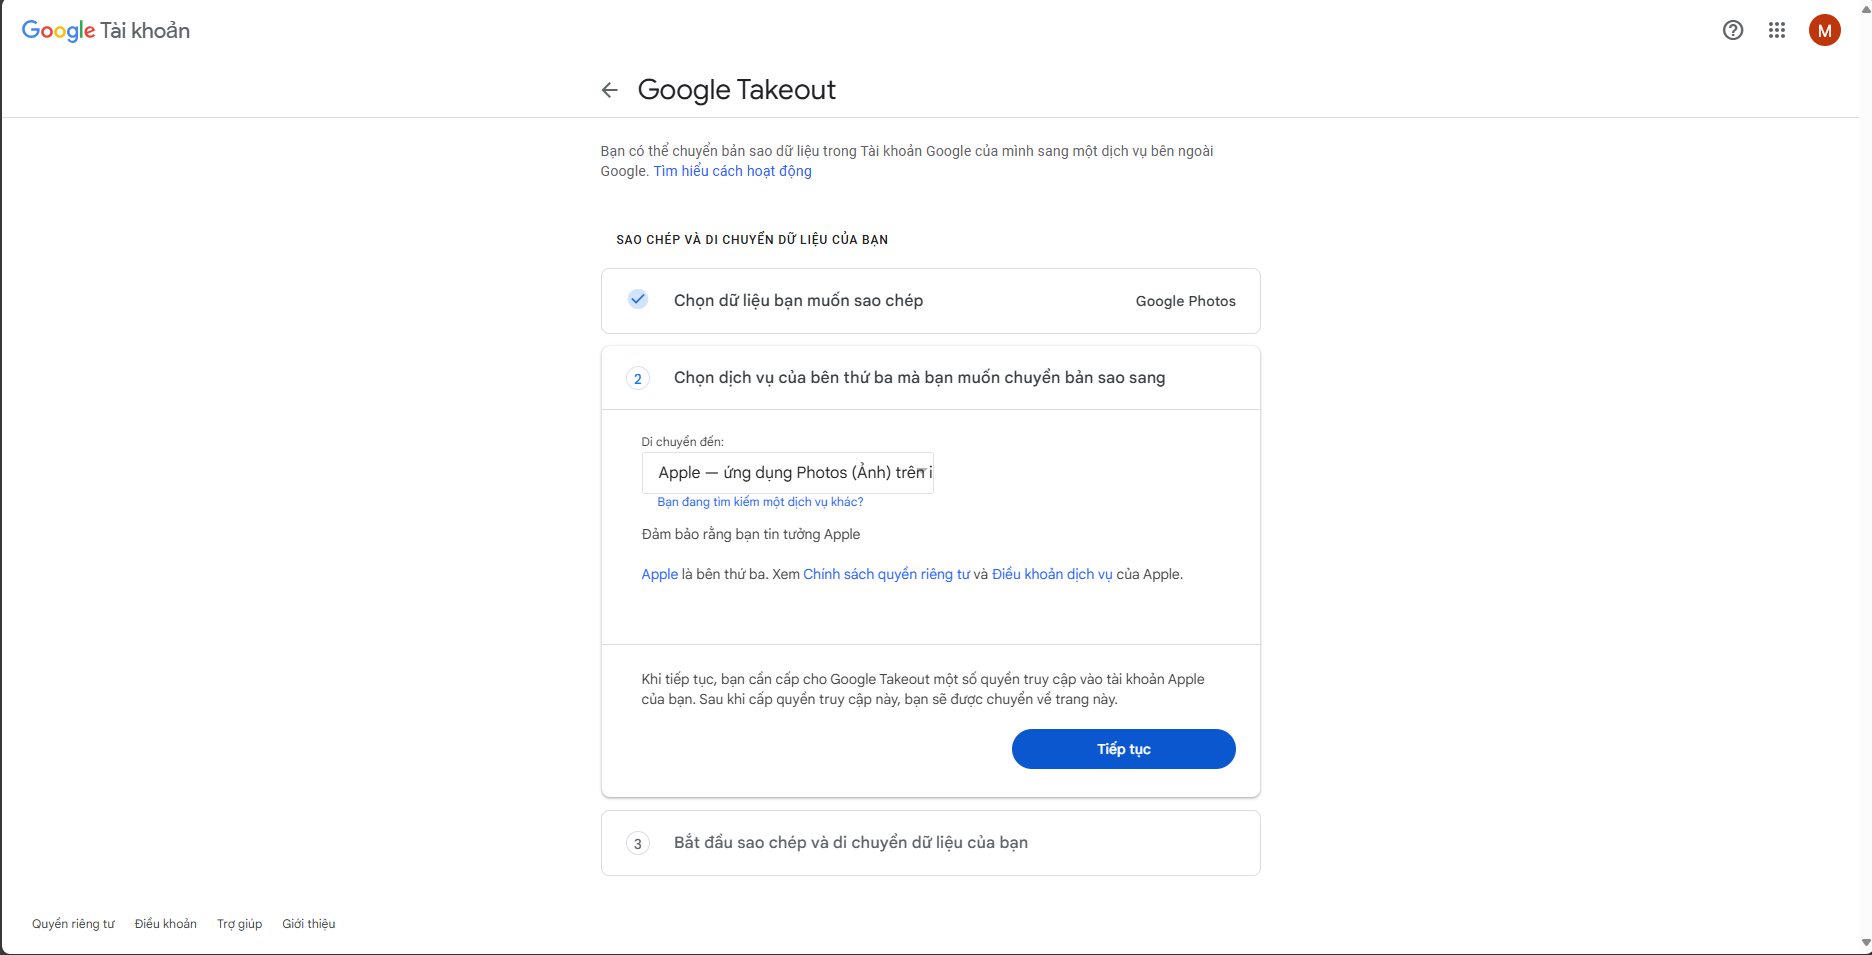The width and height of the screenshot is (1872, 955).
Task: Open the Google apps grid icon
Action: 1777,30
